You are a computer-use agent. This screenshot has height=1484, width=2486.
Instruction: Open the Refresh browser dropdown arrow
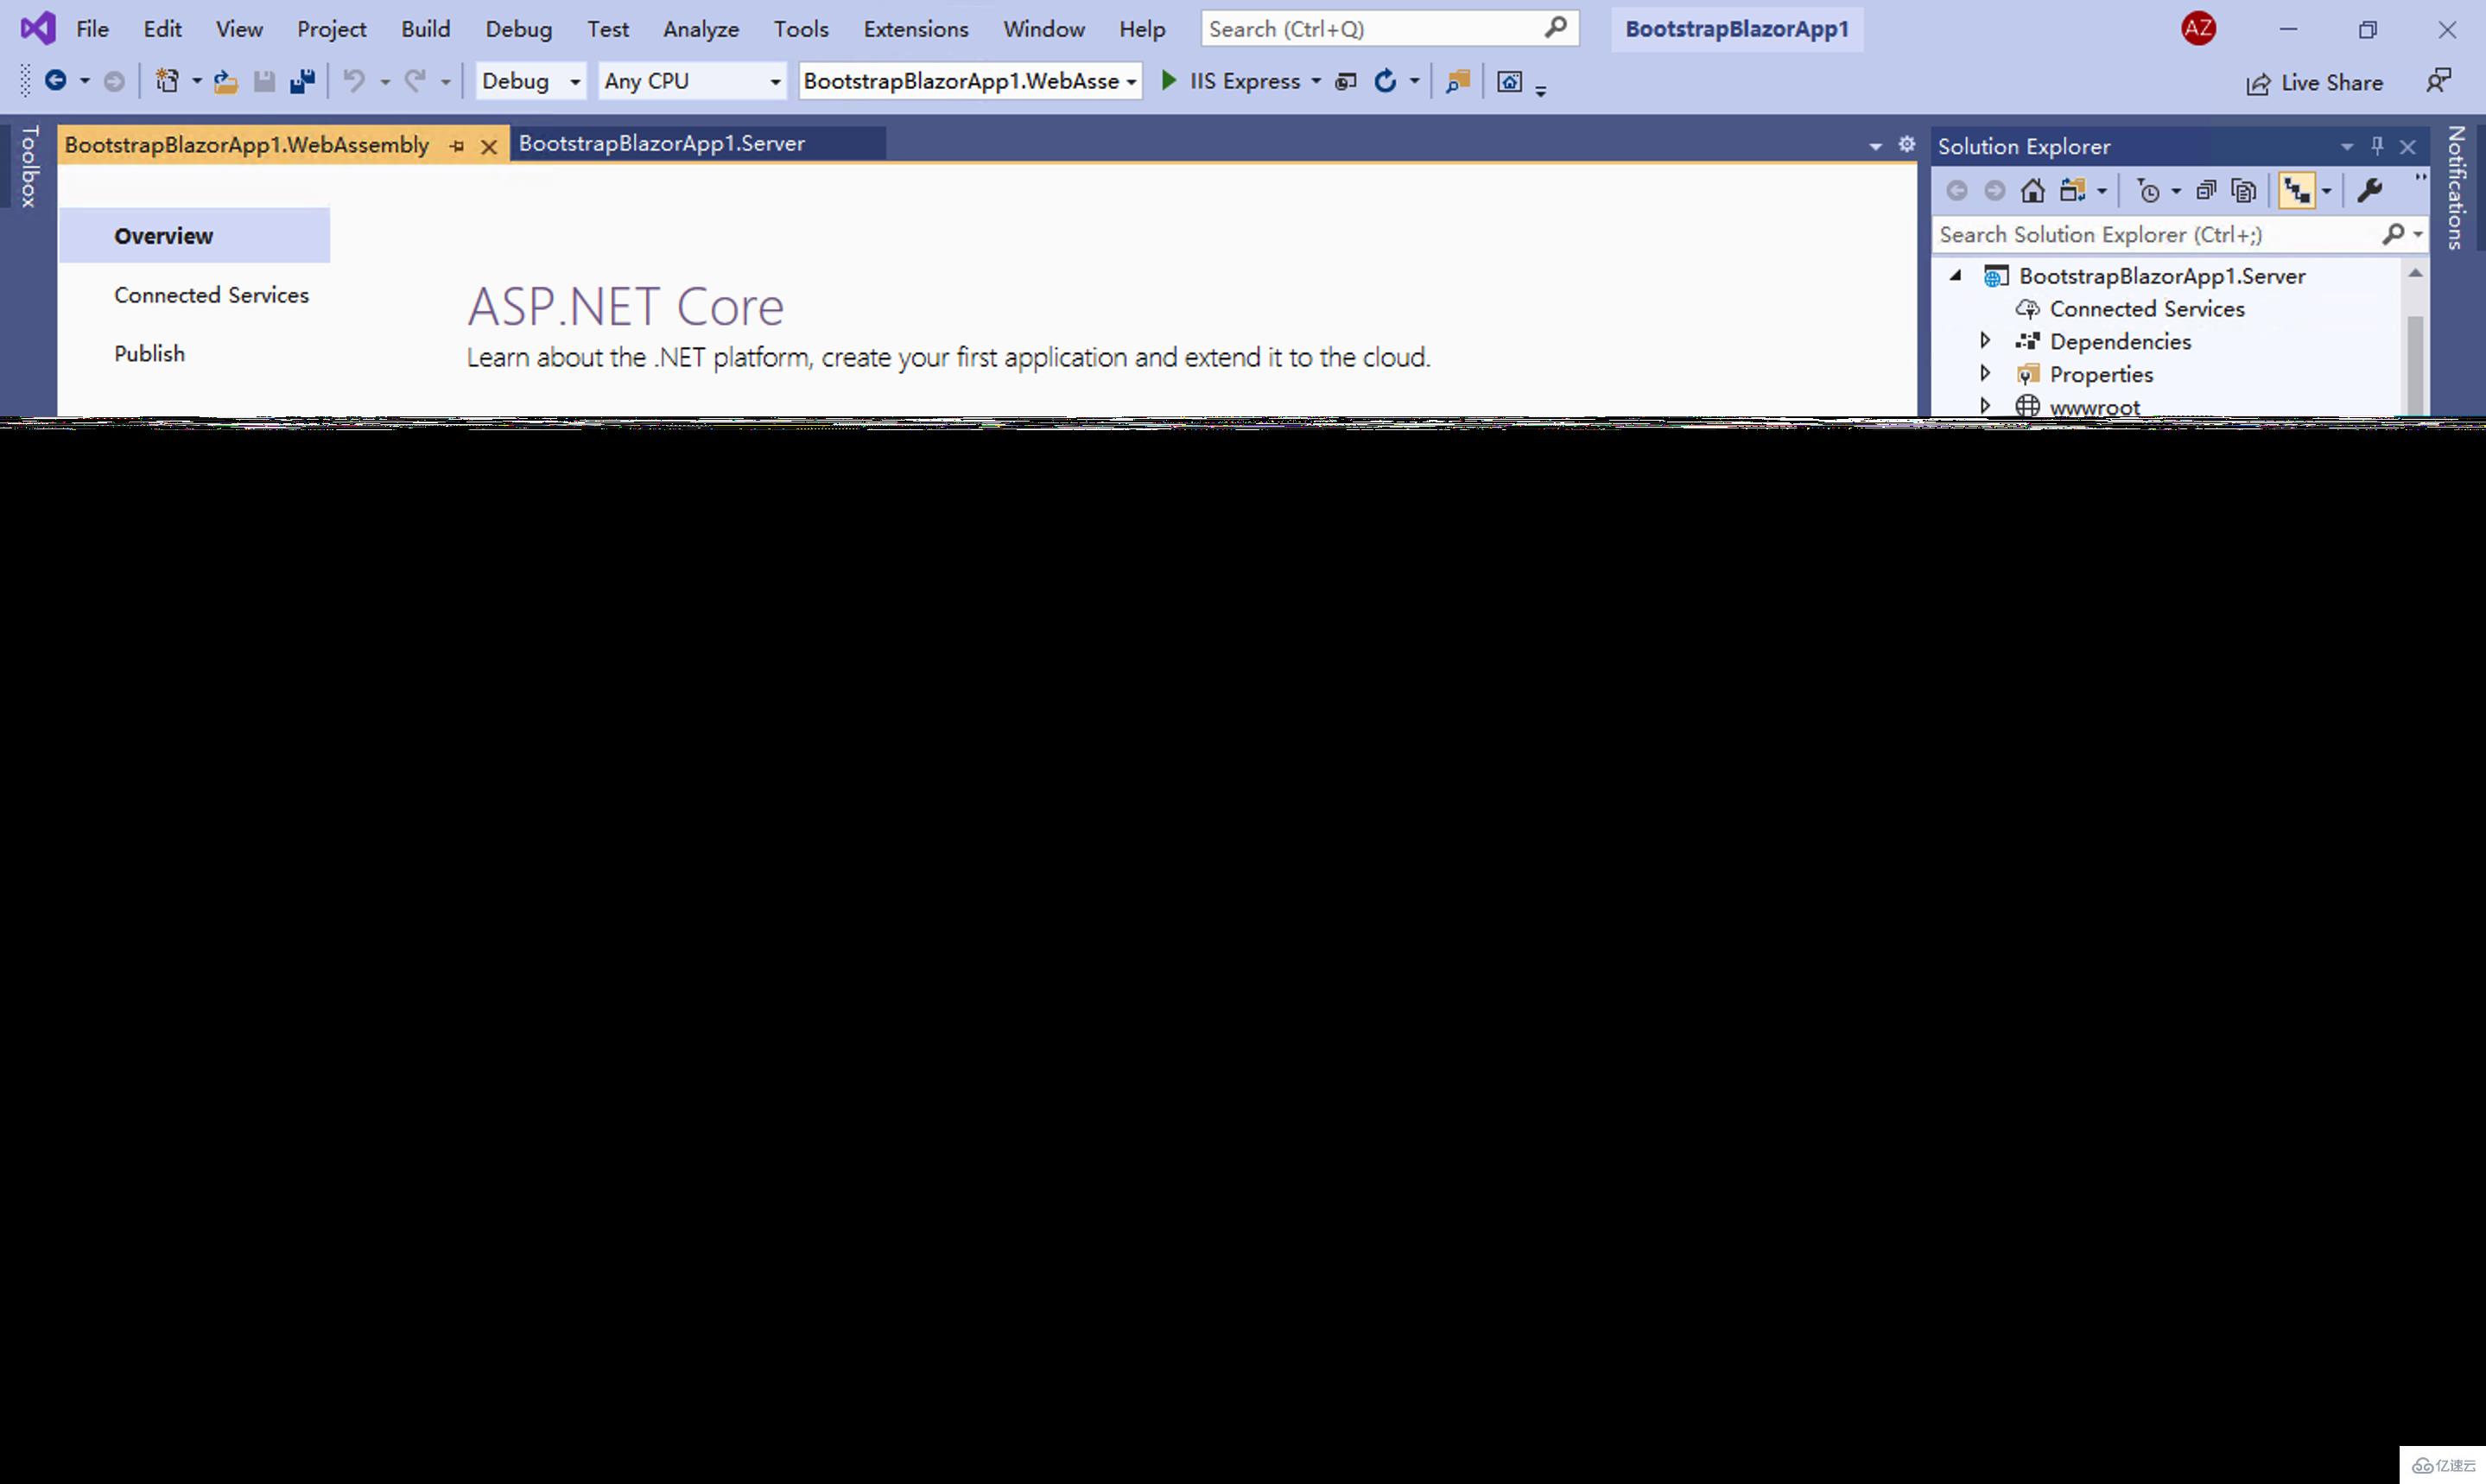click(x=1414, y=81)
